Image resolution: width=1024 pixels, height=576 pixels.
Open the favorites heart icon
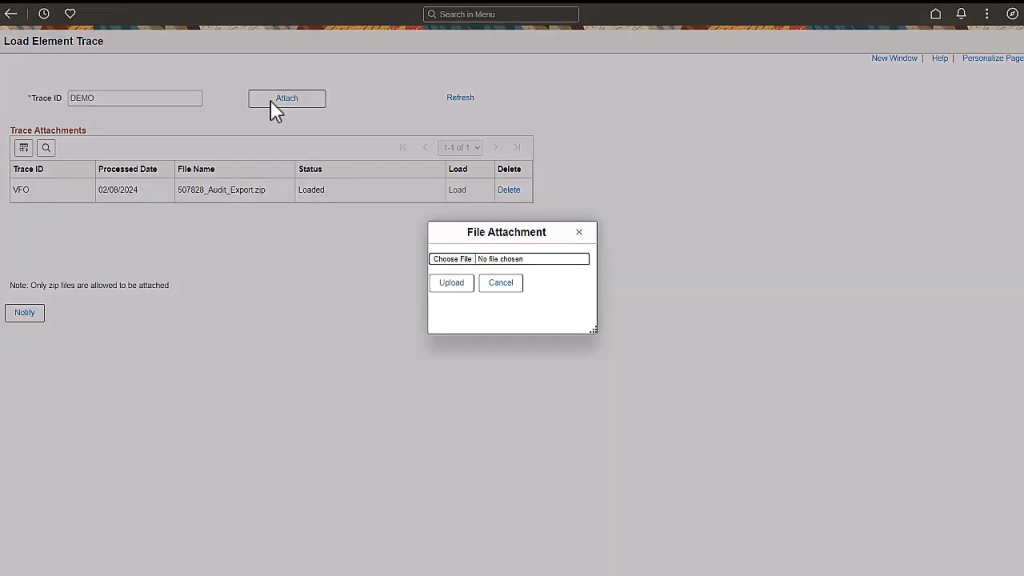pos(69,13)
